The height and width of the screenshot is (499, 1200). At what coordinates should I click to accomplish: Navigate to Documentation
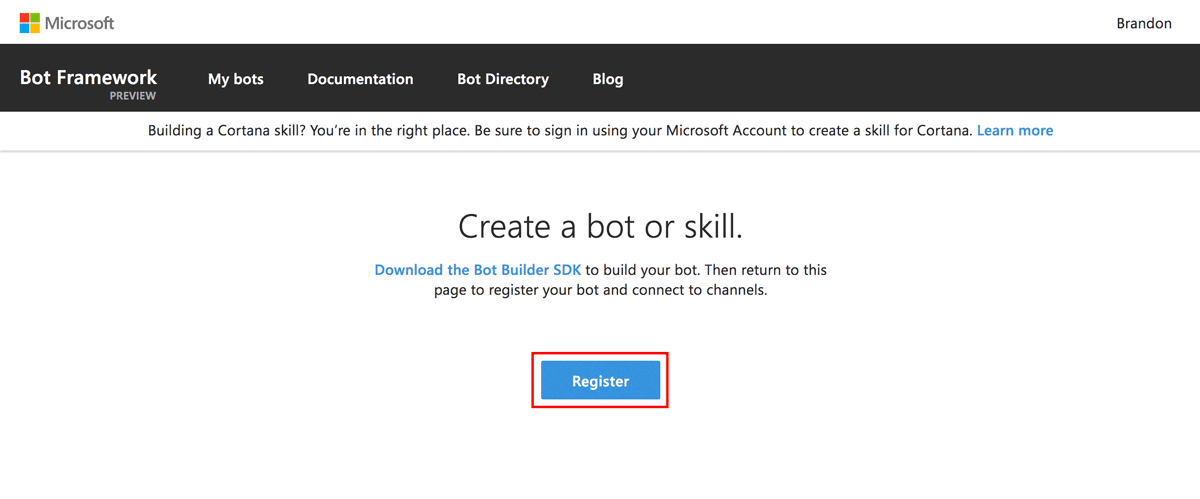[x=360, y=79]
